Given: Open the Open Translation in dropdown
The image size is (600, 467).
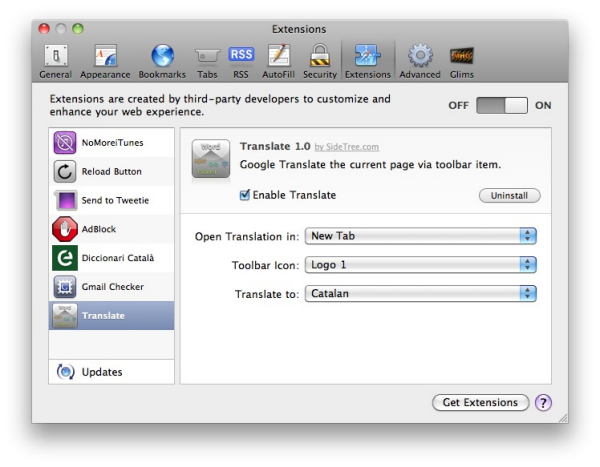Looking at the screenshot, I should click(x=421, y=236).
